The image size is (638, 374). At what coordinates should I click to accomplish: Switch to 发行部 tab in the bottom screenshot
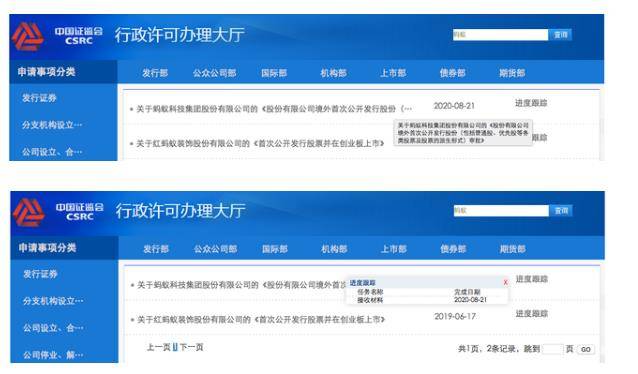point(156,249)
